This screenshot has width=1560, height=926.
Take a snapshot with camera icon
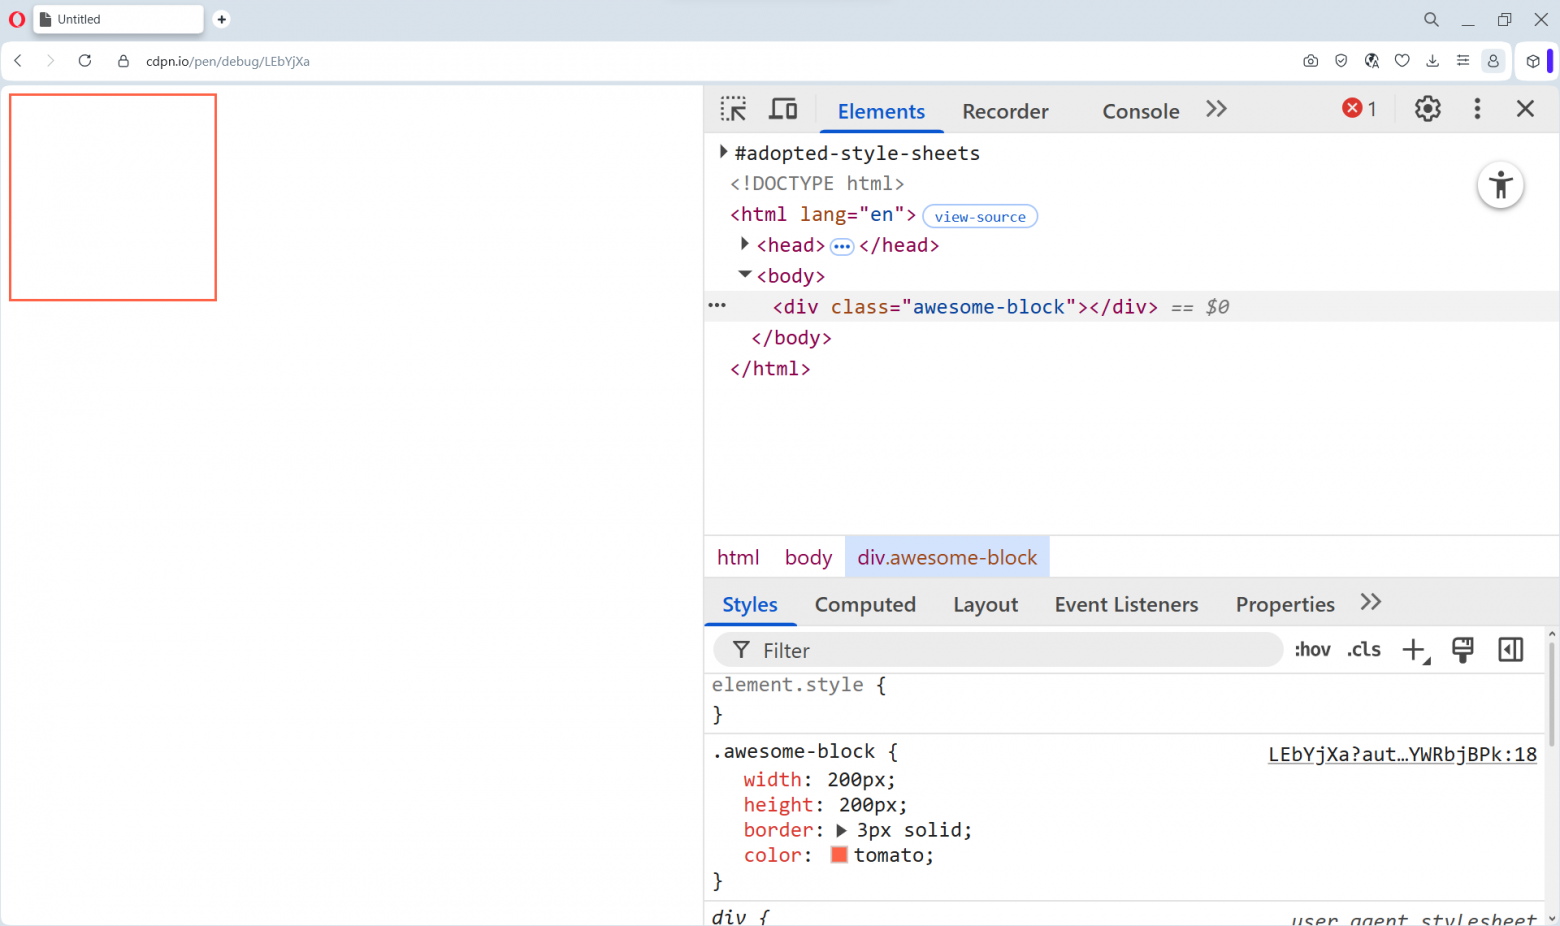tap(1310, 61)
